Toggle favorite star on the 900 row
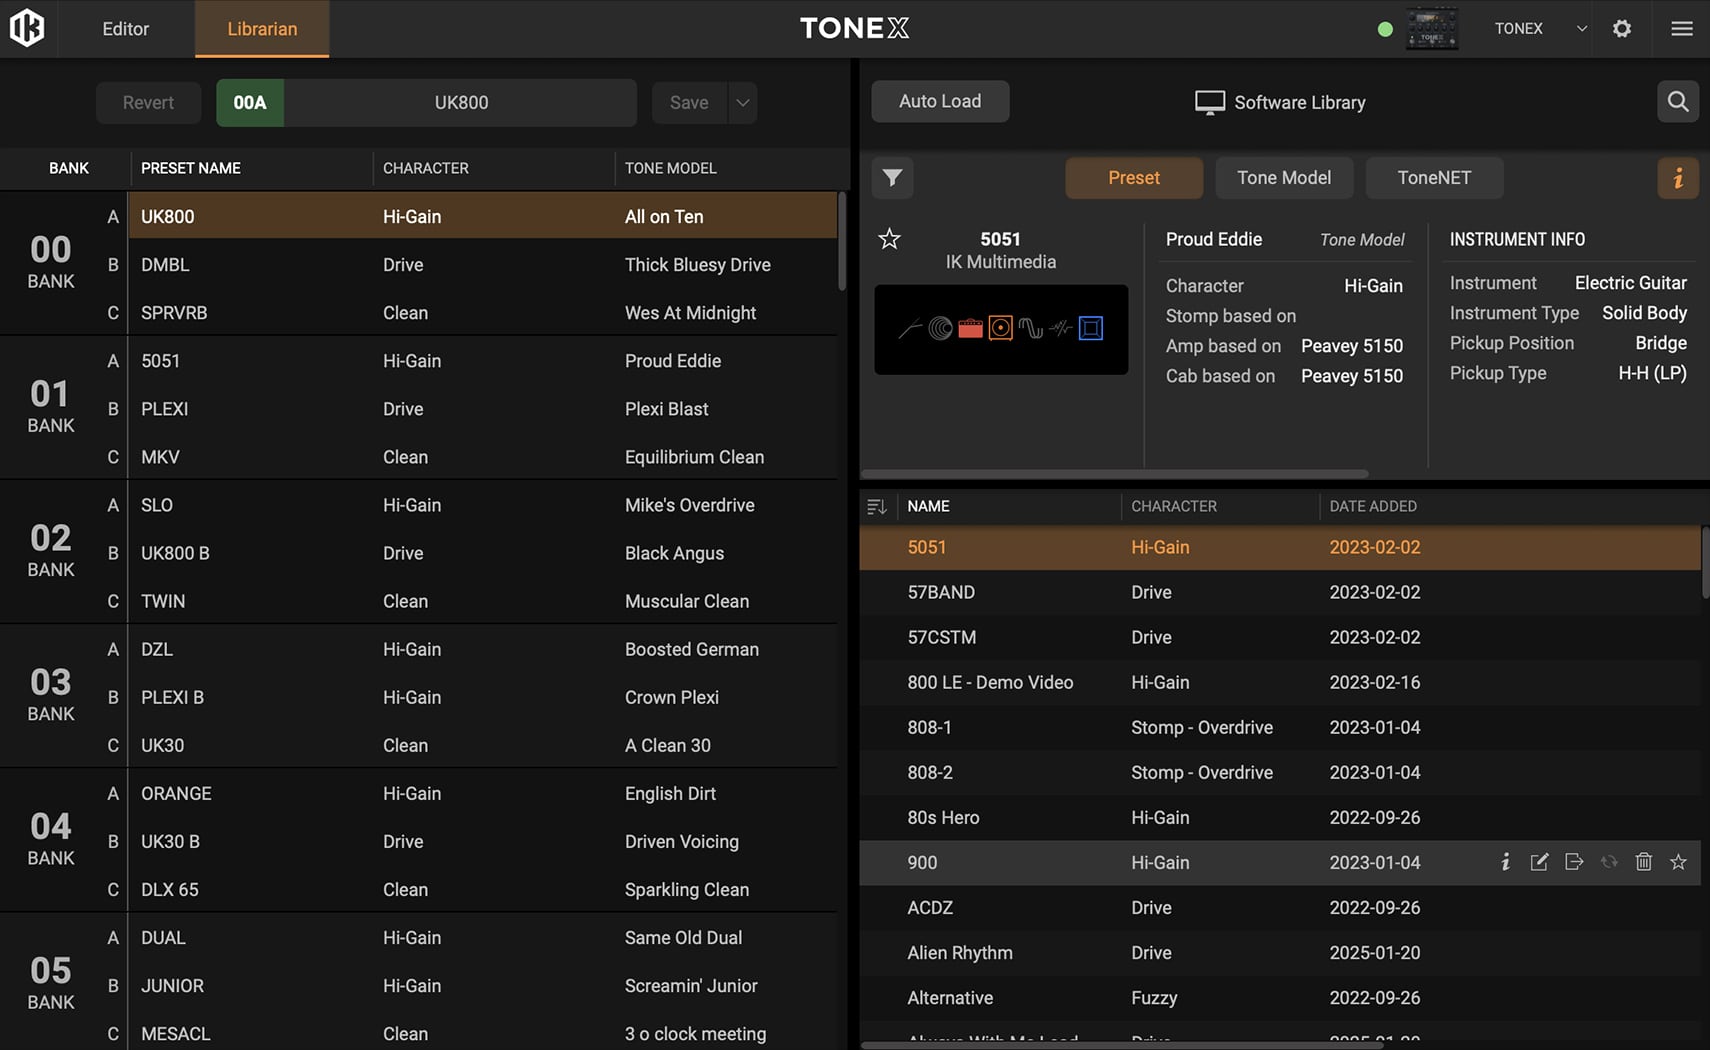This screenshot has height=1050, width=1710. (1678, 862)
